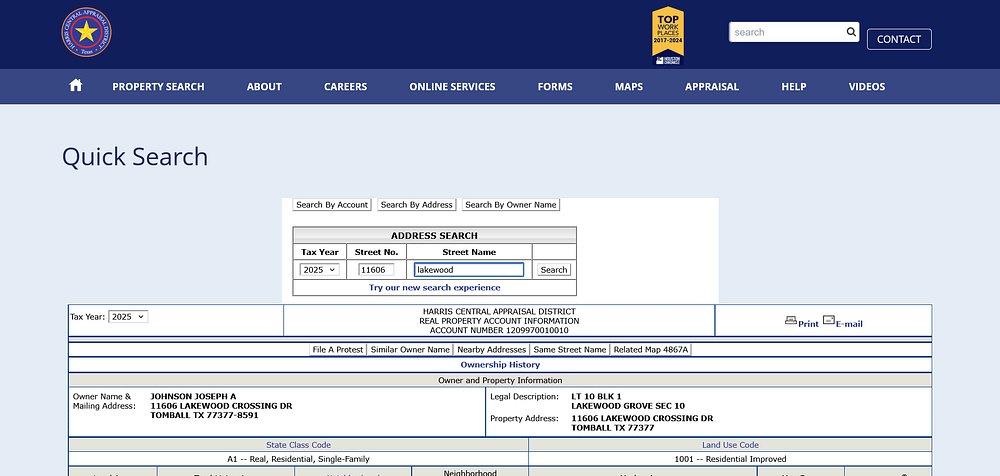
Task: Click the Harris Central Appraisal District logo
Action: tap(86, 32)
